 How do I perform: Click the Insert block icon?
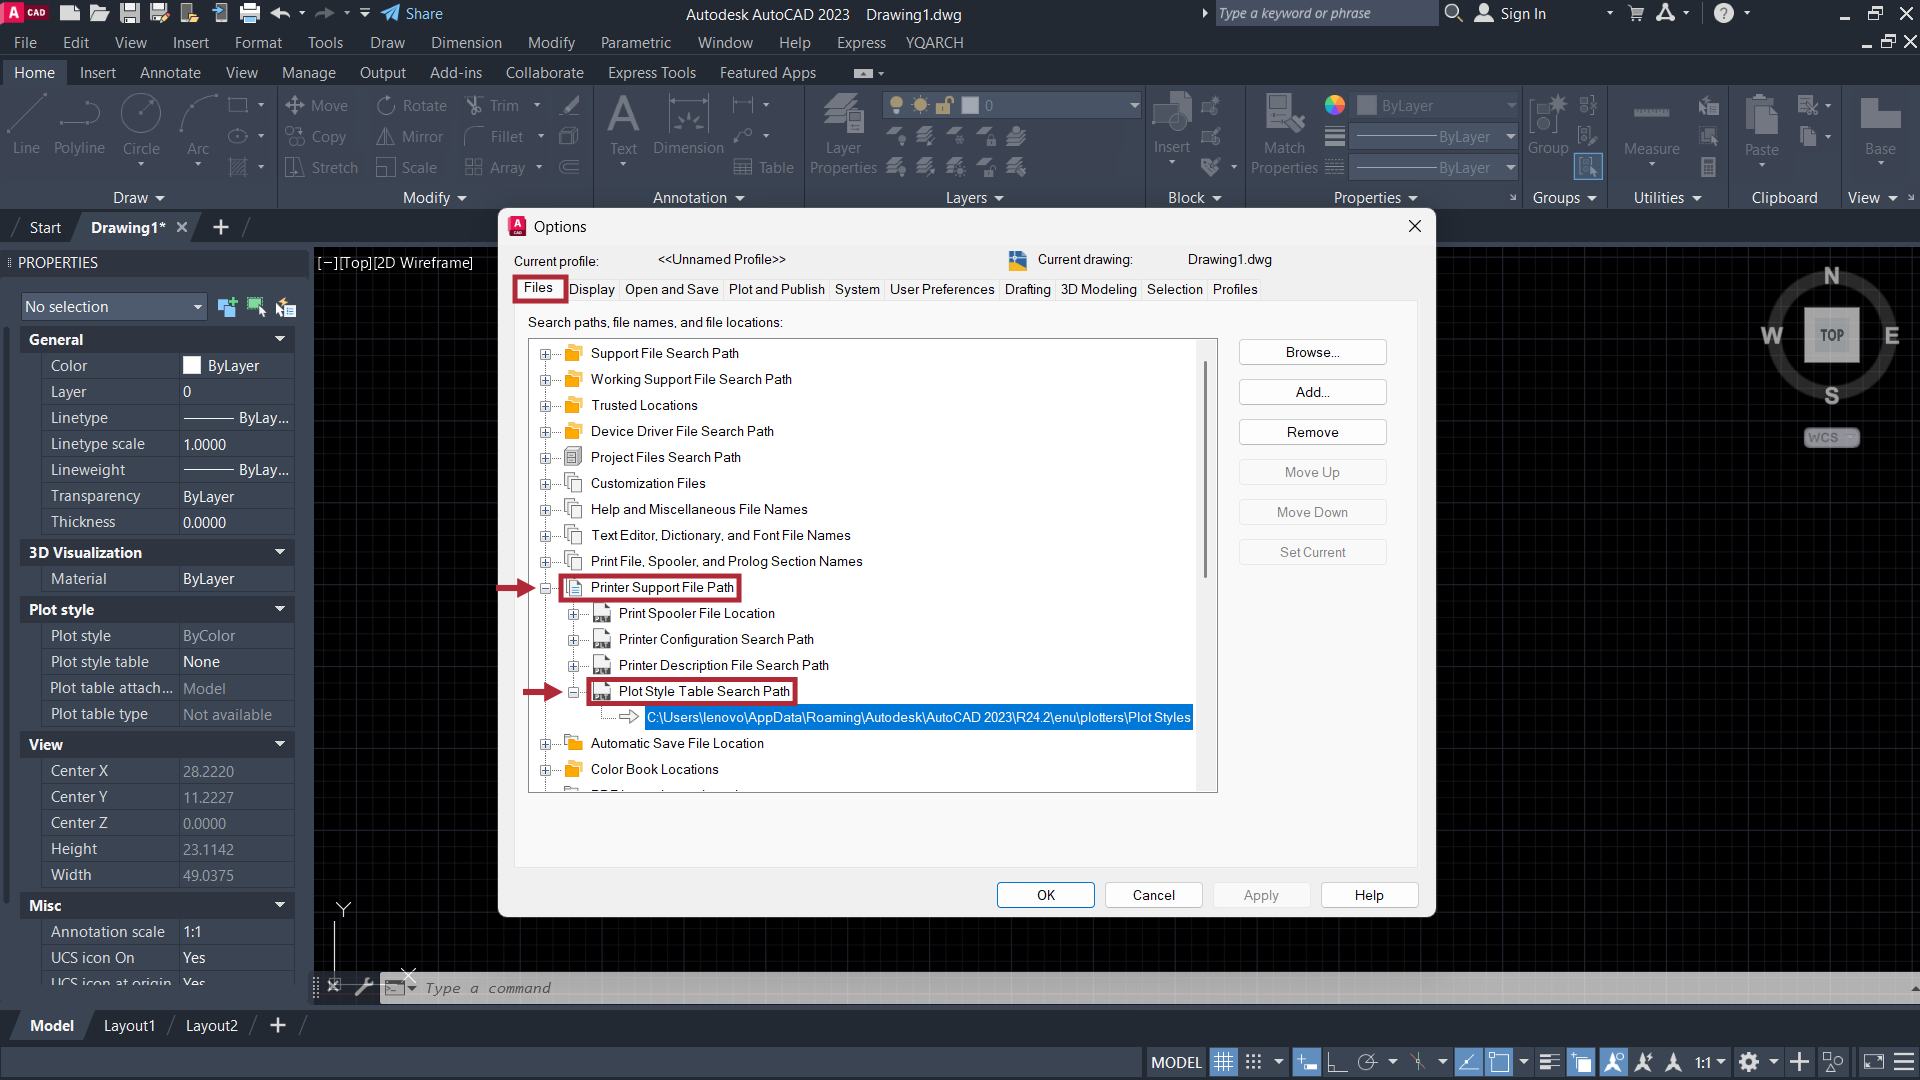click(1171, 125)
